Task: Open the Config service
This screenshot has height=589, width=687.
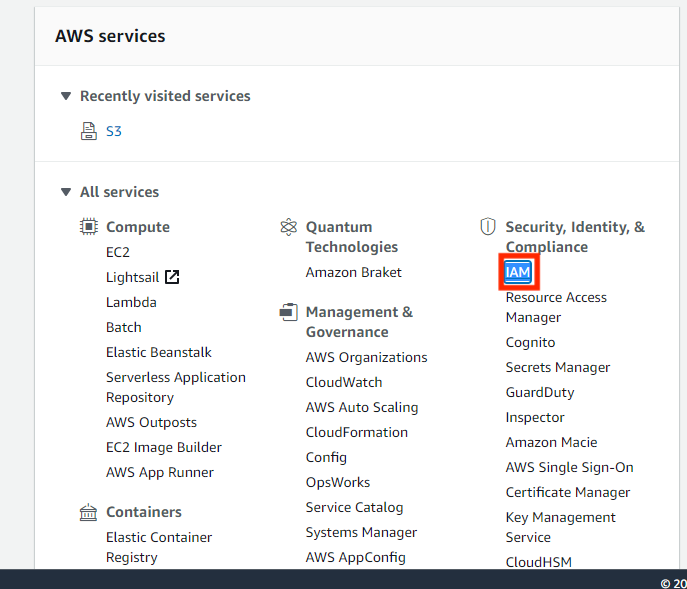Action: click(326, 457)
